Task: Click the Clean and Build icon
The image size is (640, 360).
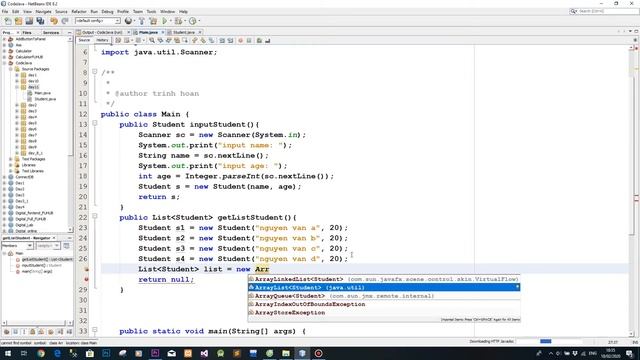Action: pyautogui.click(x=153, y=21)
